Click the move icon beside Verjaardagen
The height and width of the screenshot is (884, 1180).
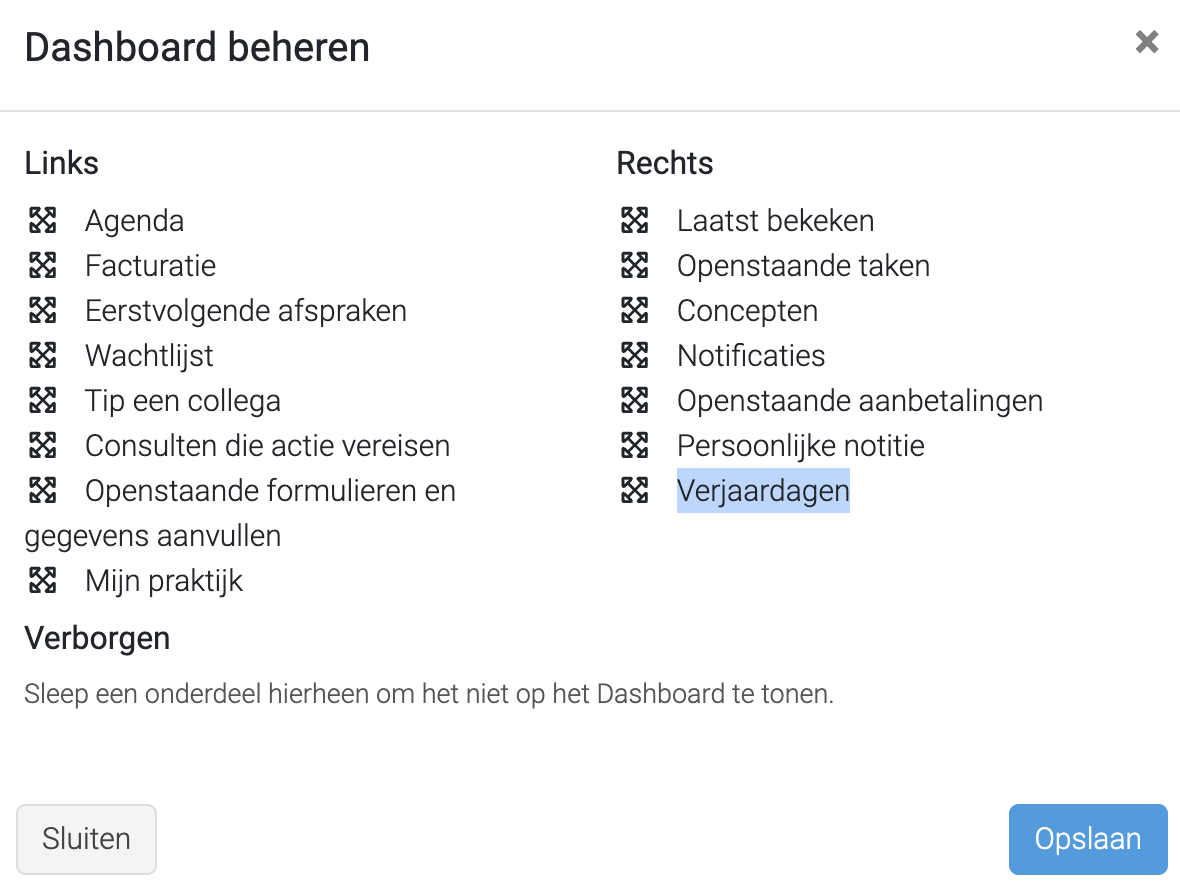pos(634,491)
